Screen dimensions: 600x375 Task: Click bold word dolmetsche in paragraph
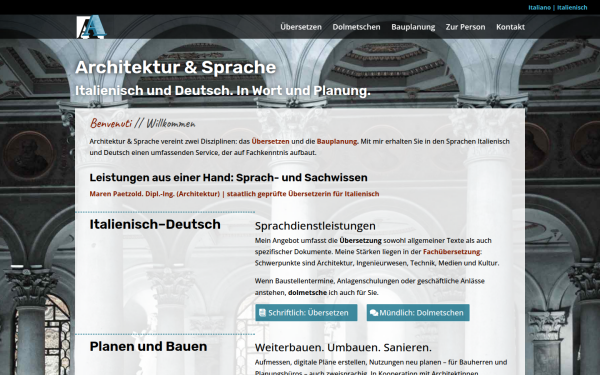tap(307, 292)
